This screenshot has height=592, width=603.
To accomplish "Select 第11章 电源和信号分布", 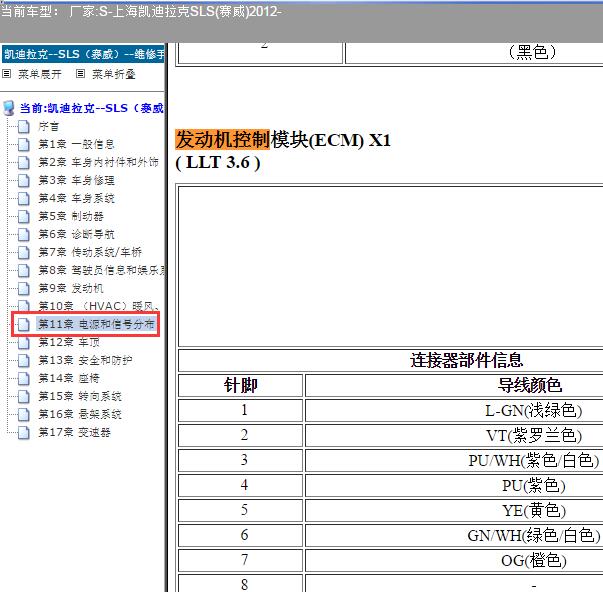I will pyautogui.click(x=96, y=324).
